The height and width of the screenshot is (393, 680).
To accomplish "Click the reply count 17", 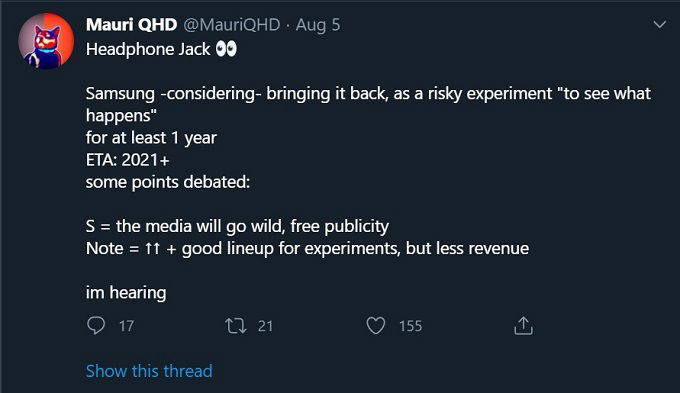I will pyautogui.click(x=126, y=326).
